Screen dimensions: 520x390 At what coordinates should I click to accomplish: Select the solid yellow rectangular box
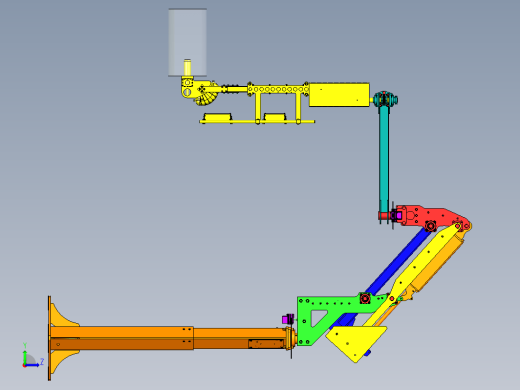(339, 95)
